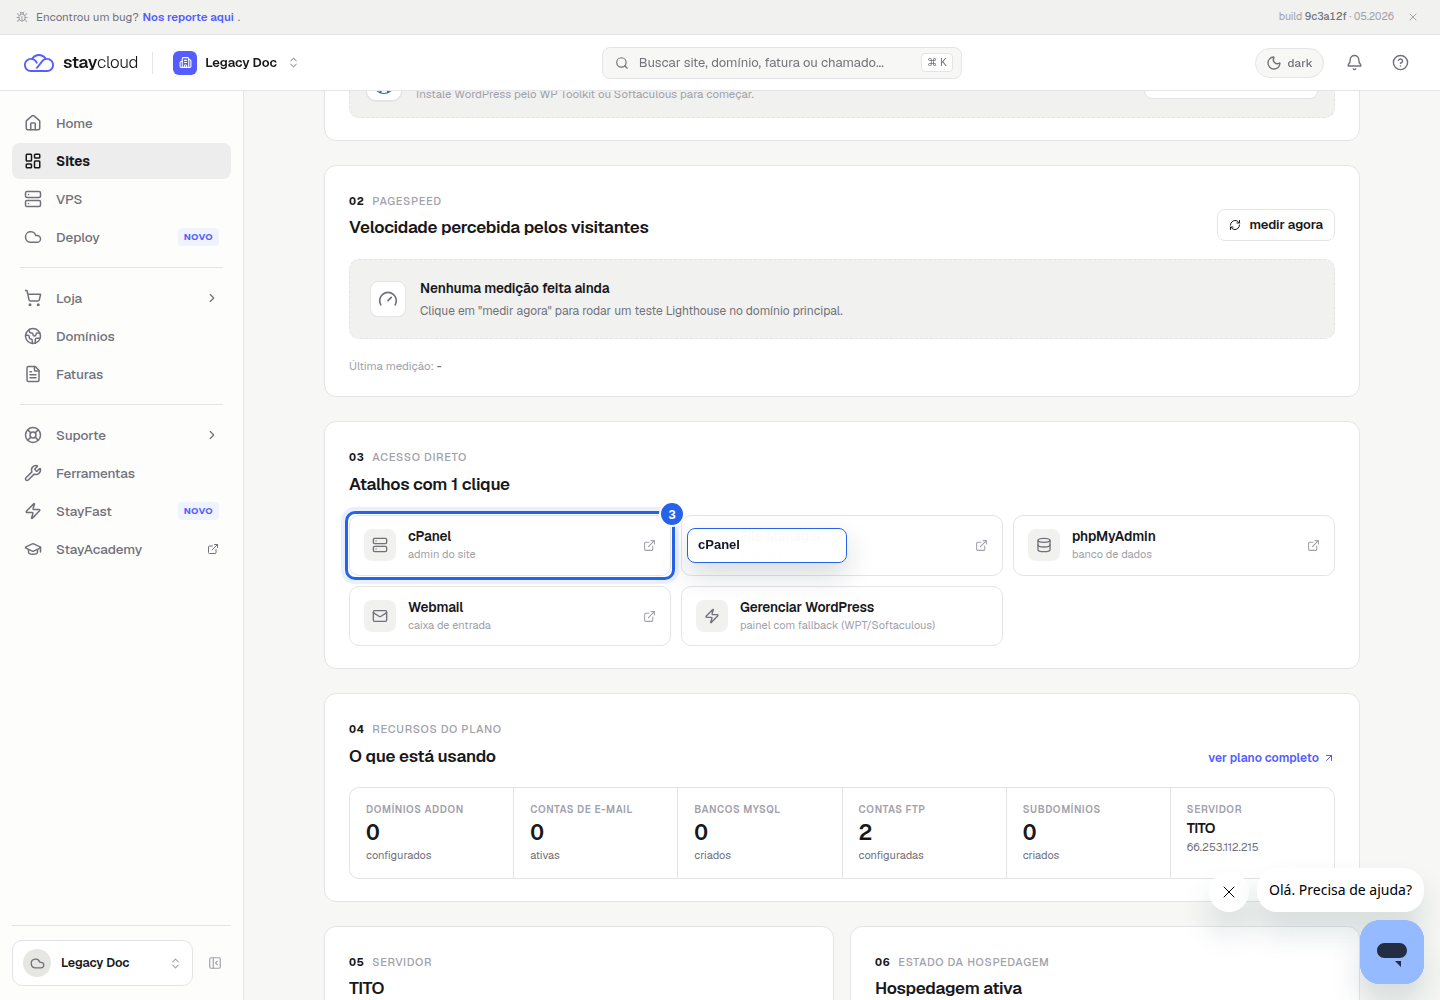Screen dimensions: 1440x1000
Task: Click the SUBDOMÍNIOS label
Action: 1061,809
